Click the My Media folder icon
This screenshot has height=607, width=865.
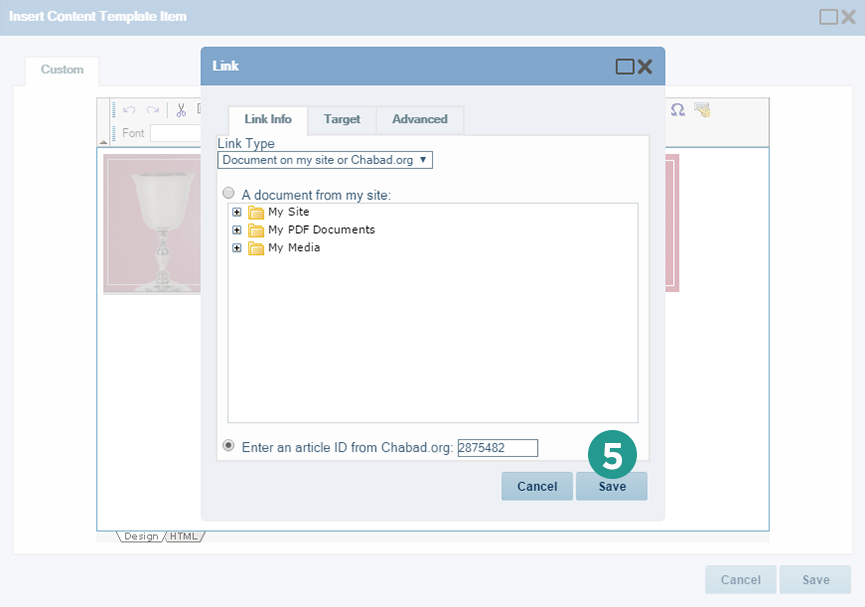pos(256,248)
